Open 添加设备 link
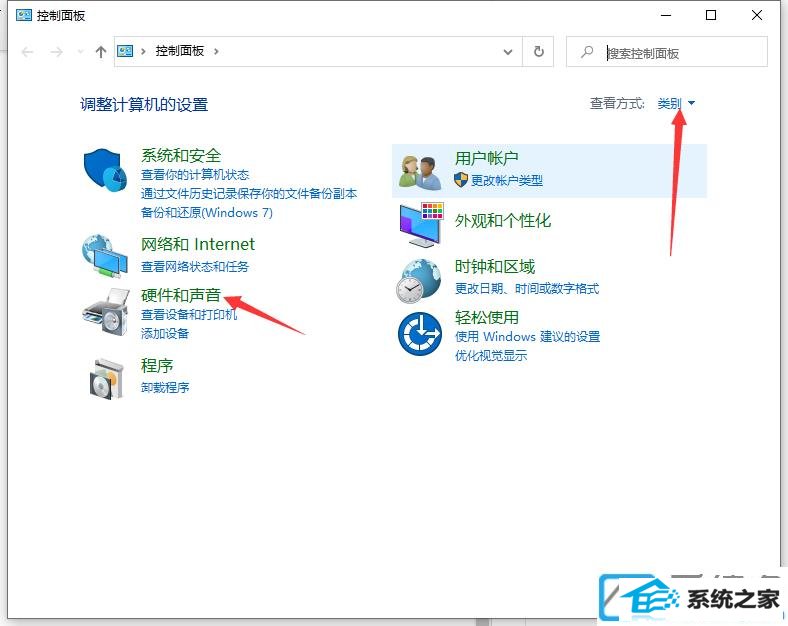This screenshot has width=788, height=626. click(x=165, y=333)
